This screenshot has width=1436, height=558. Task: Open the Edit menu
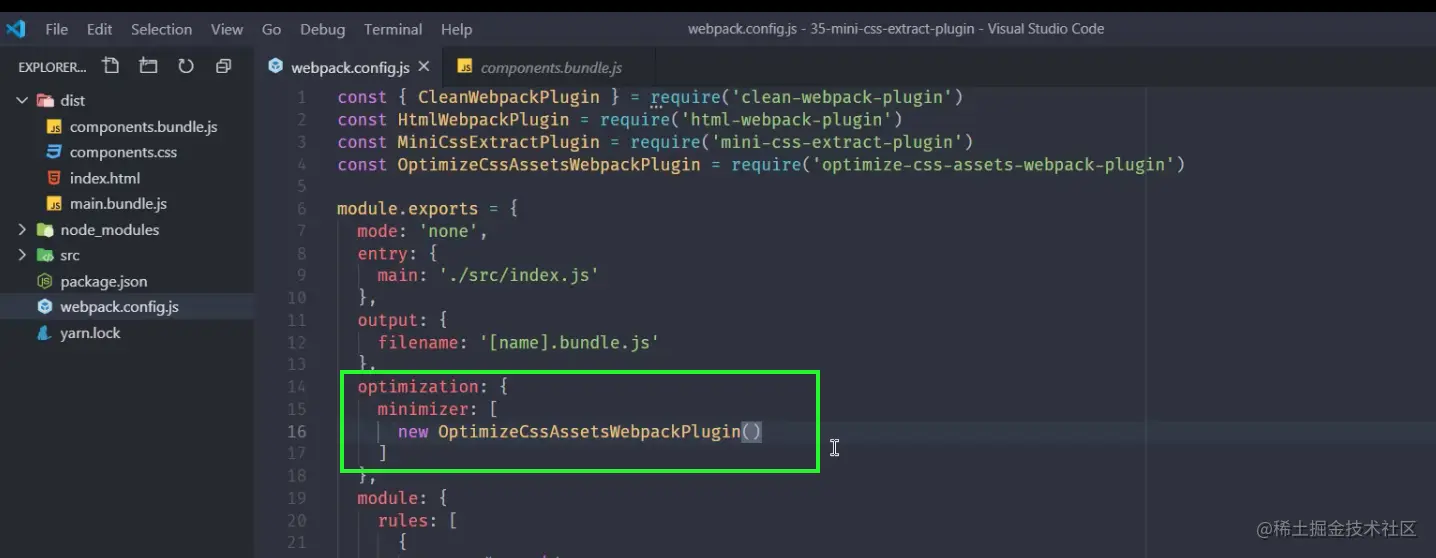(x=99, y=30)
